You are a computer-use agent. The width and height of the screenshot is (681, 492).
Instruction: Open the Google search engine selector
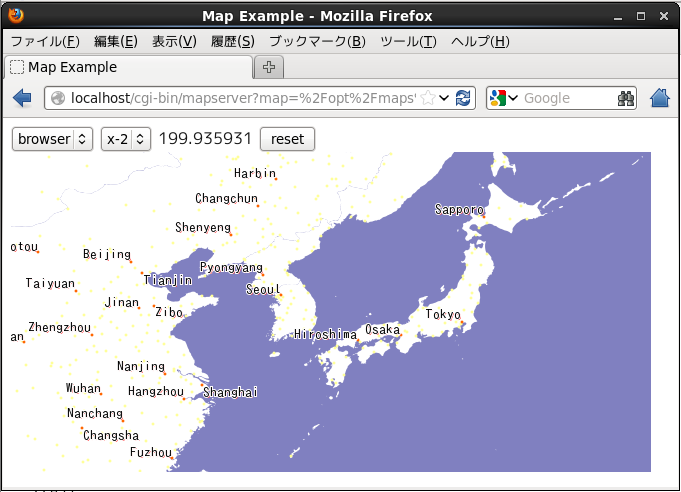click(503, 98)
